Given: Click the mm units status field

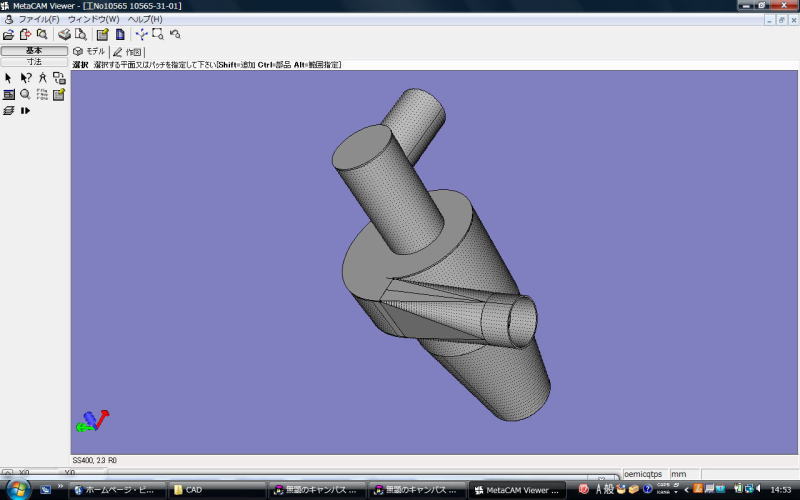Looking at the screenshot, I should [685, 474].
